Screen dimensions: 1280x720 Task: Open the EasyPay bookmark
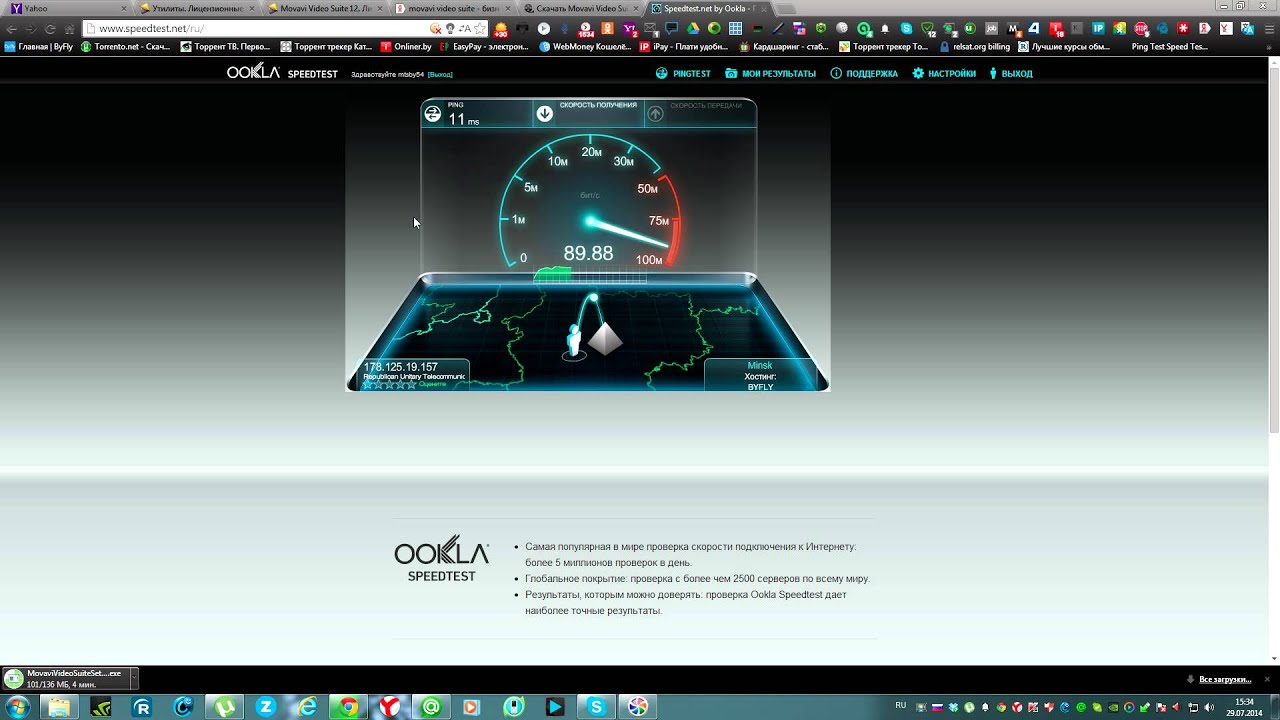coord(484,46)
